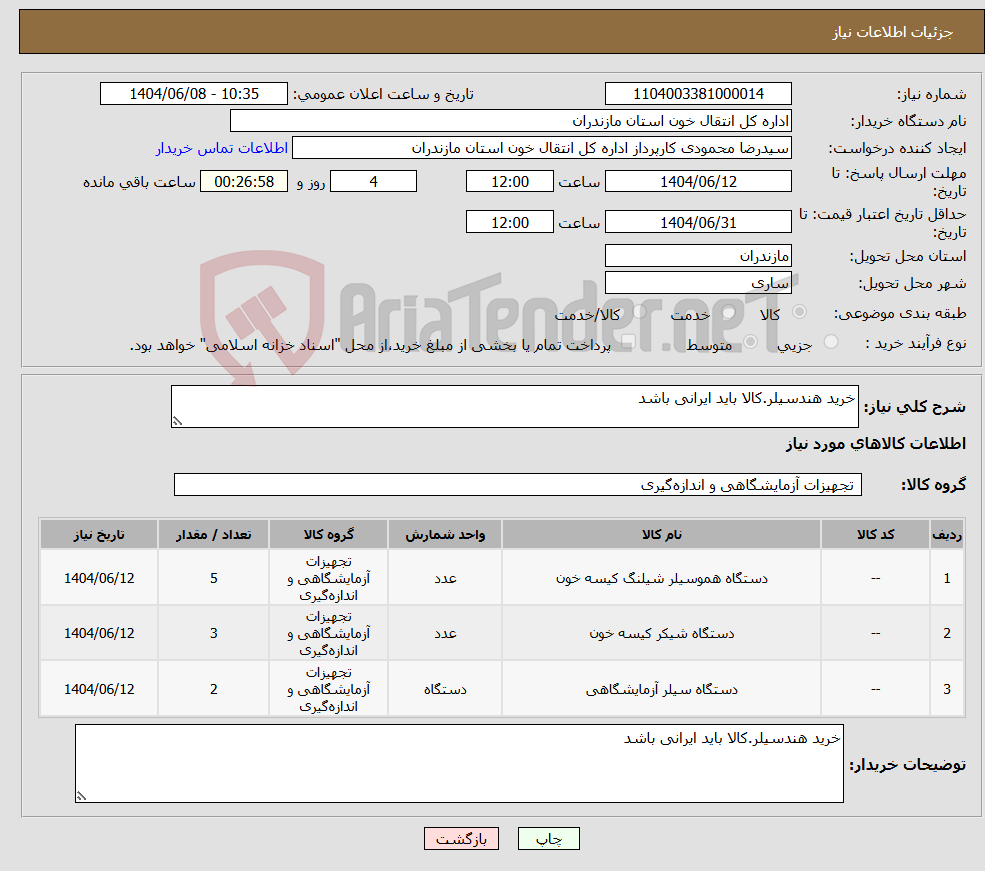Click unit دستگاه in third row

coord(445,689)
